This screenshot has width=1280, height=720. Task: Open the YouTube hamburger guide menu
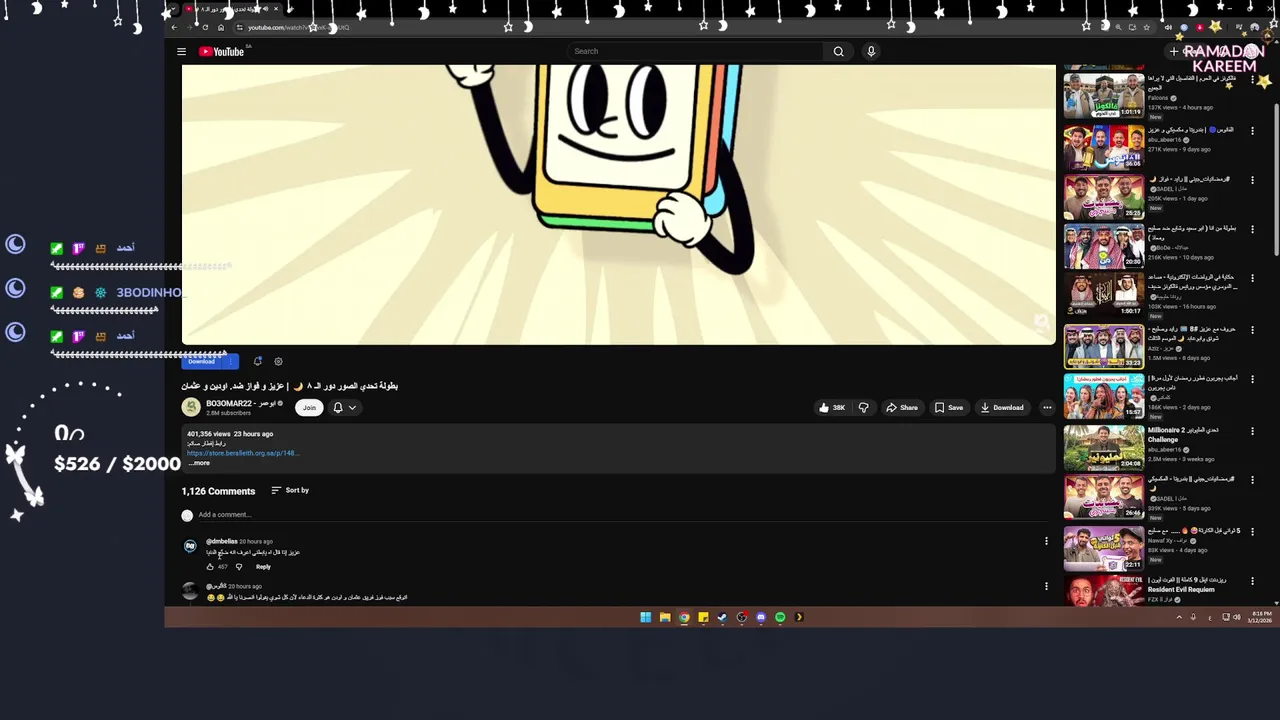click(x=181, y=51)
